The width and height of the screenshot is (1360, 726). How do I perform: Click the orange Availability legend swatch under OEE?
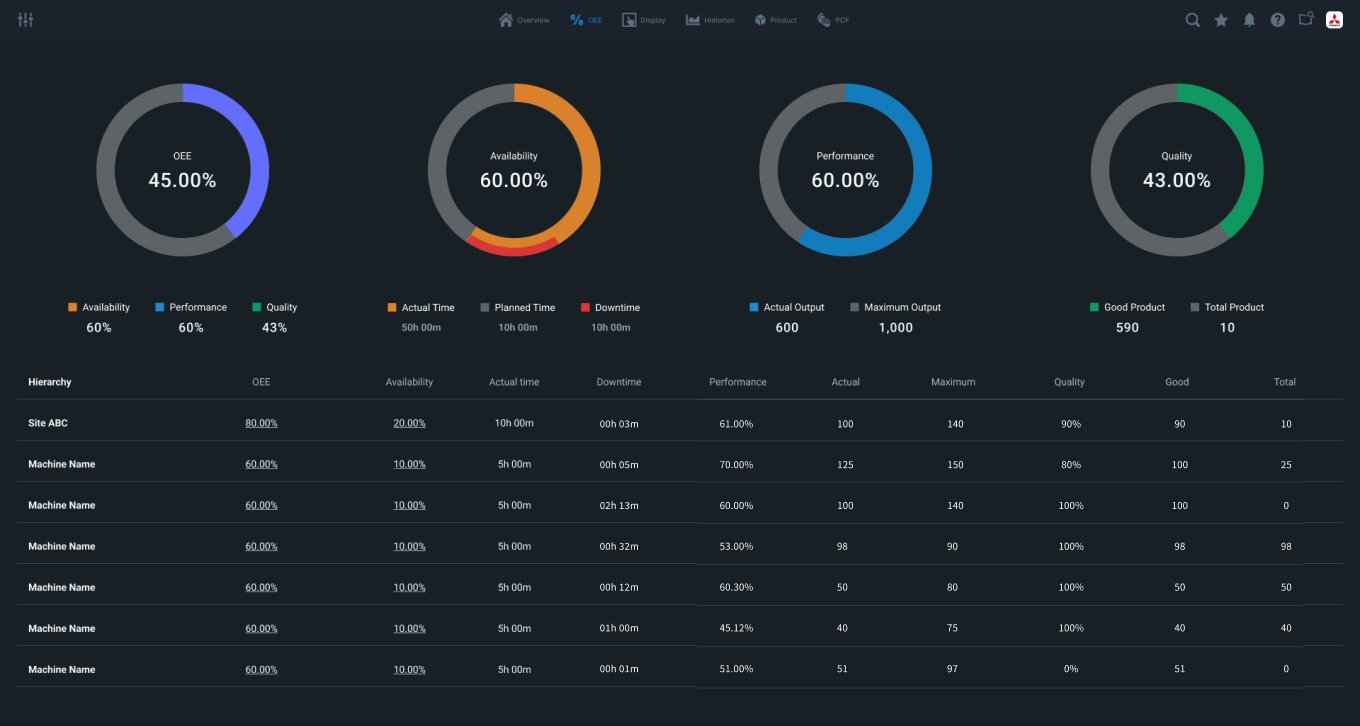tap(72, 307)
